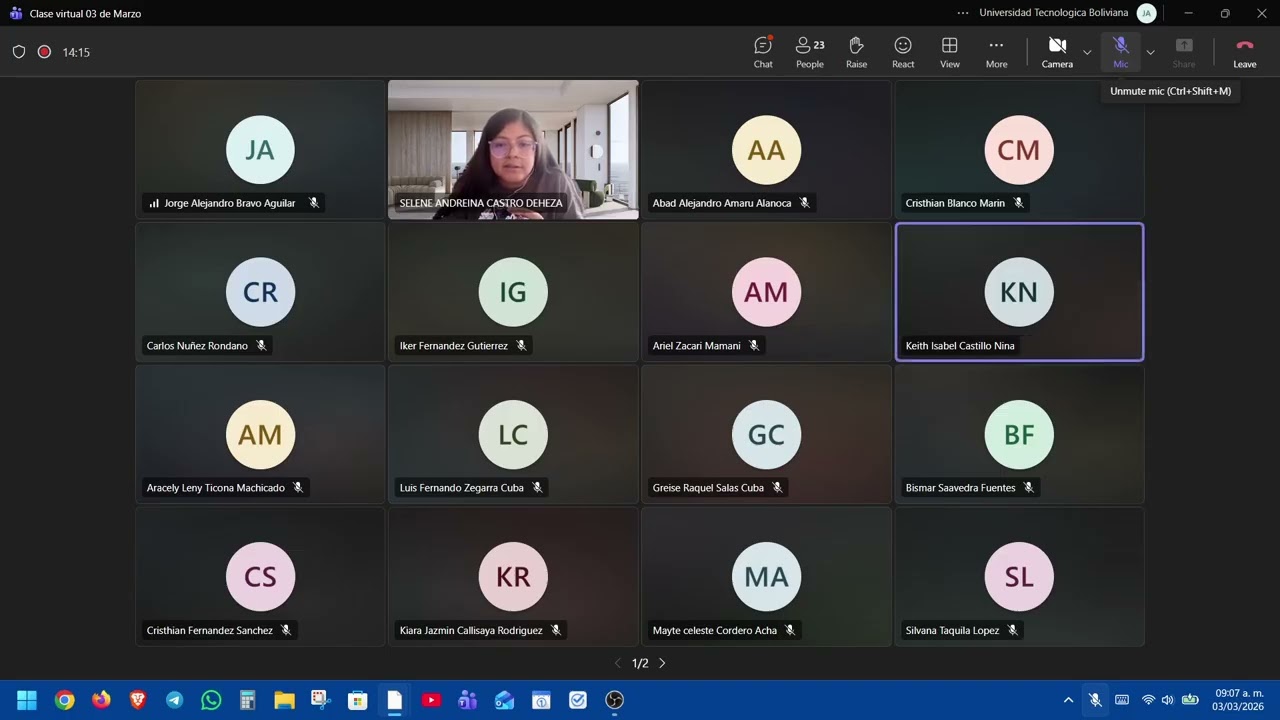The image size is (1280, 720).
Task: Click the SL avatar of Silvana Taquila Lopez
Action: point(1019,576)
